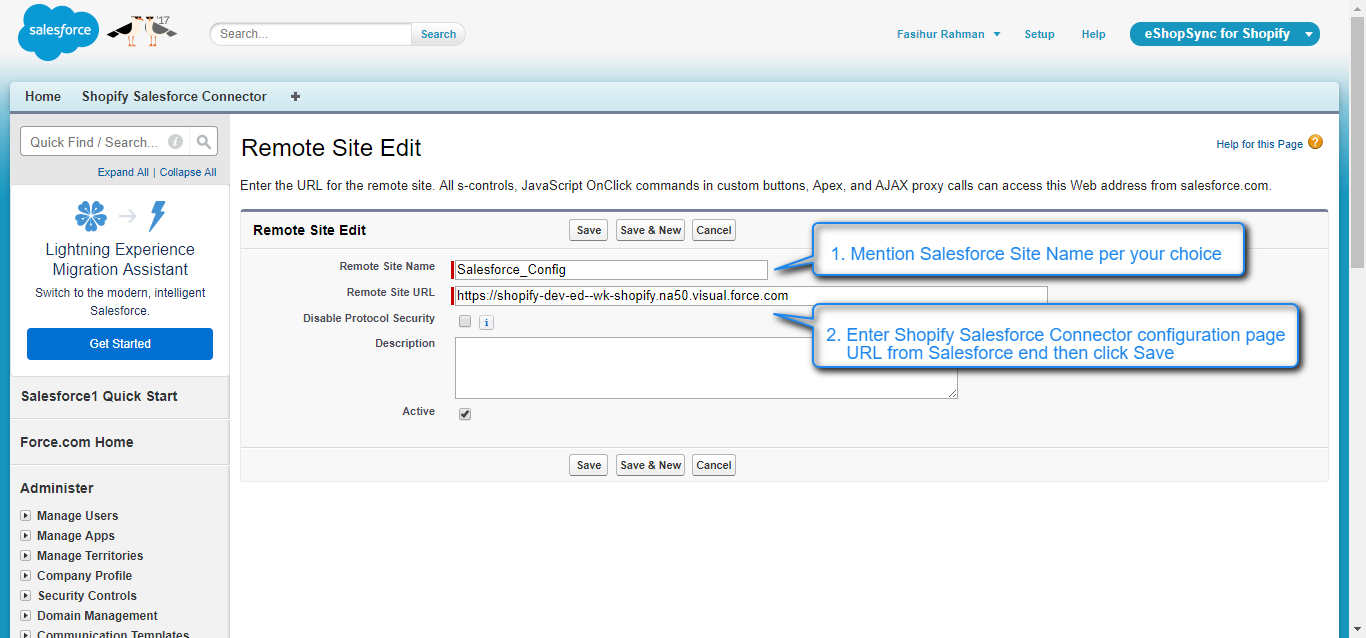Open the Setup link

point(1039,34)
